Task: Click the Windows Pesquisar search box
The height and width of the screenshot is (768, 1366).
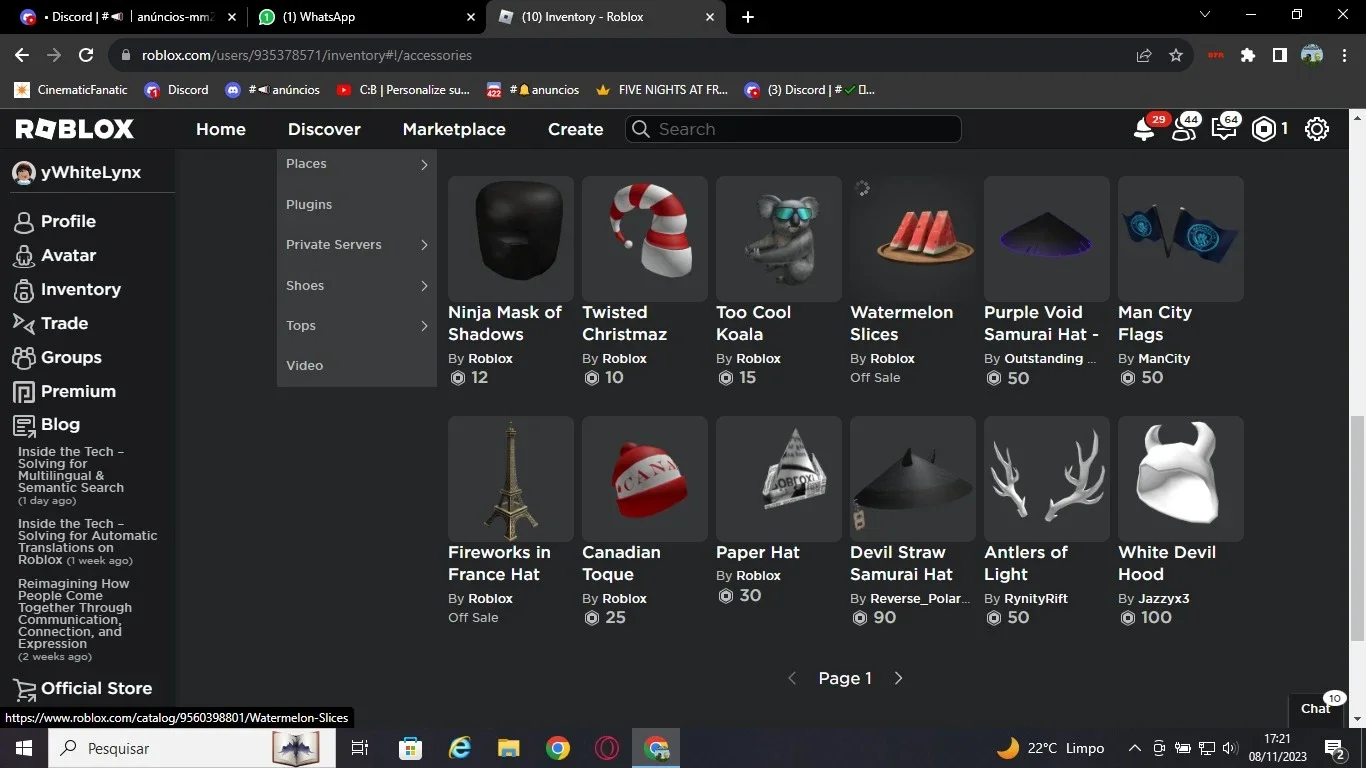Action: (190, 748)
